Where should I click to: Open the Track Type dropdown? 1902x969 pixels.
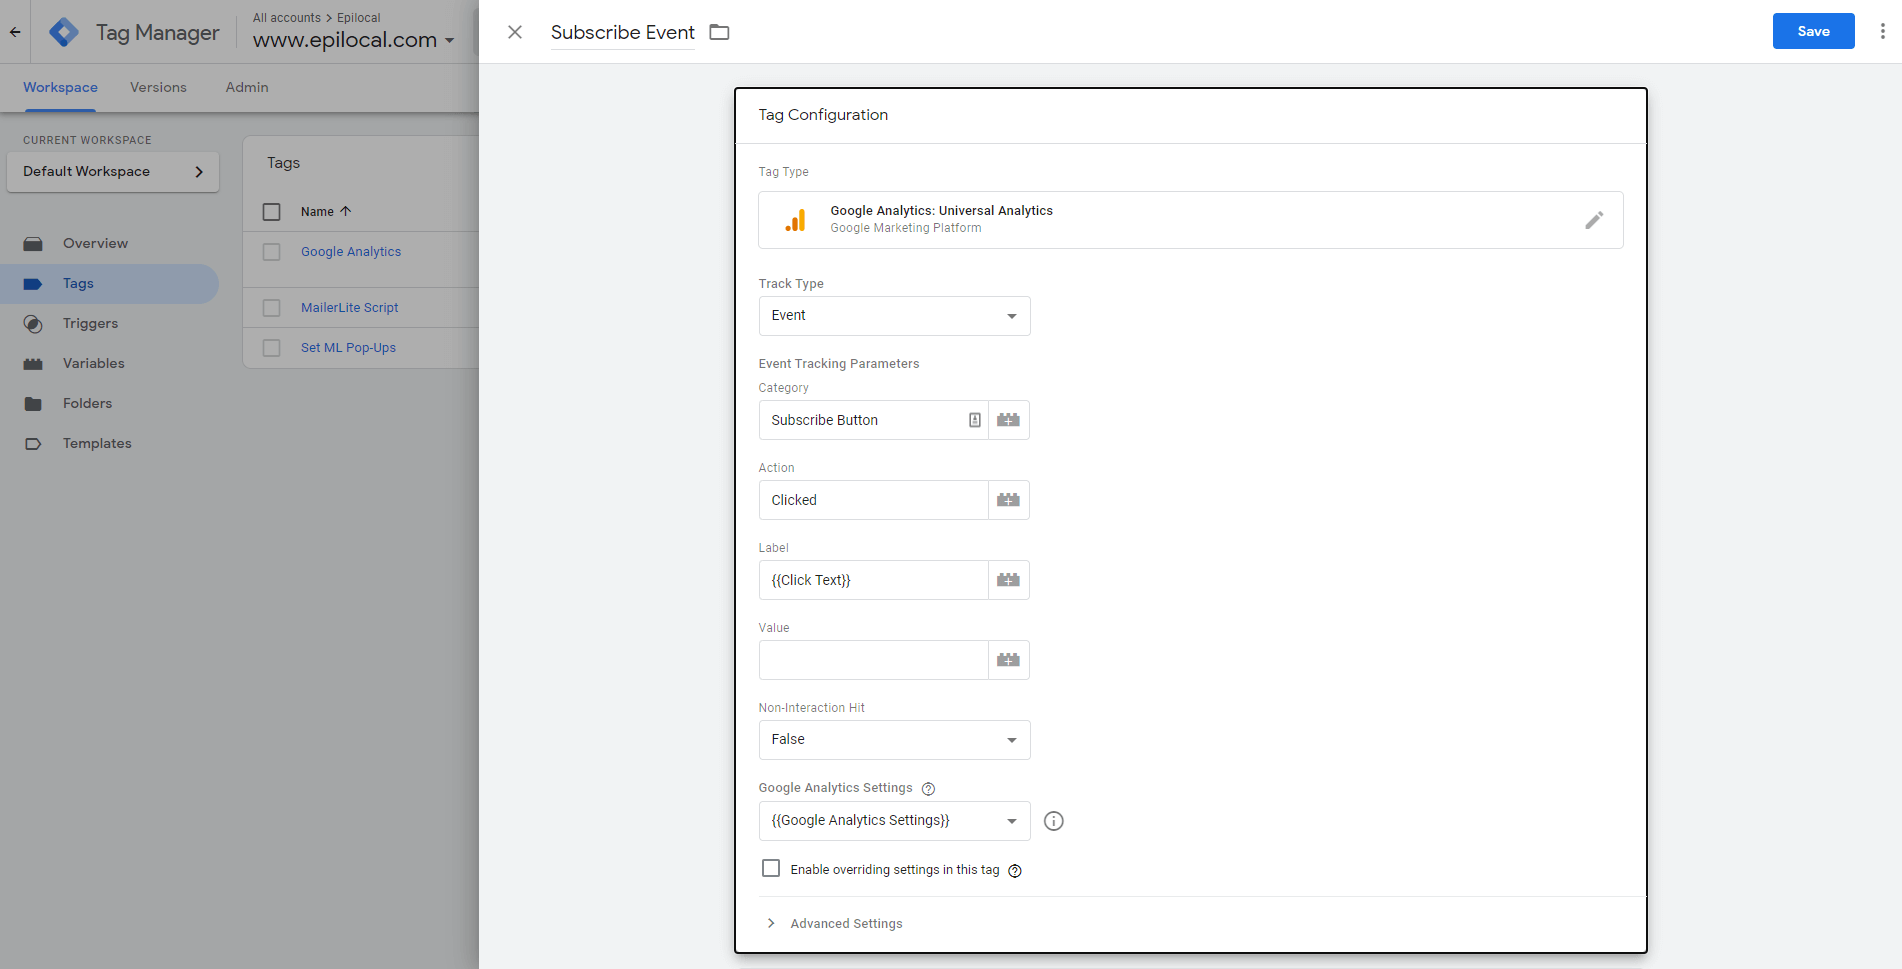pyautogui.click(x=894, y=316)
